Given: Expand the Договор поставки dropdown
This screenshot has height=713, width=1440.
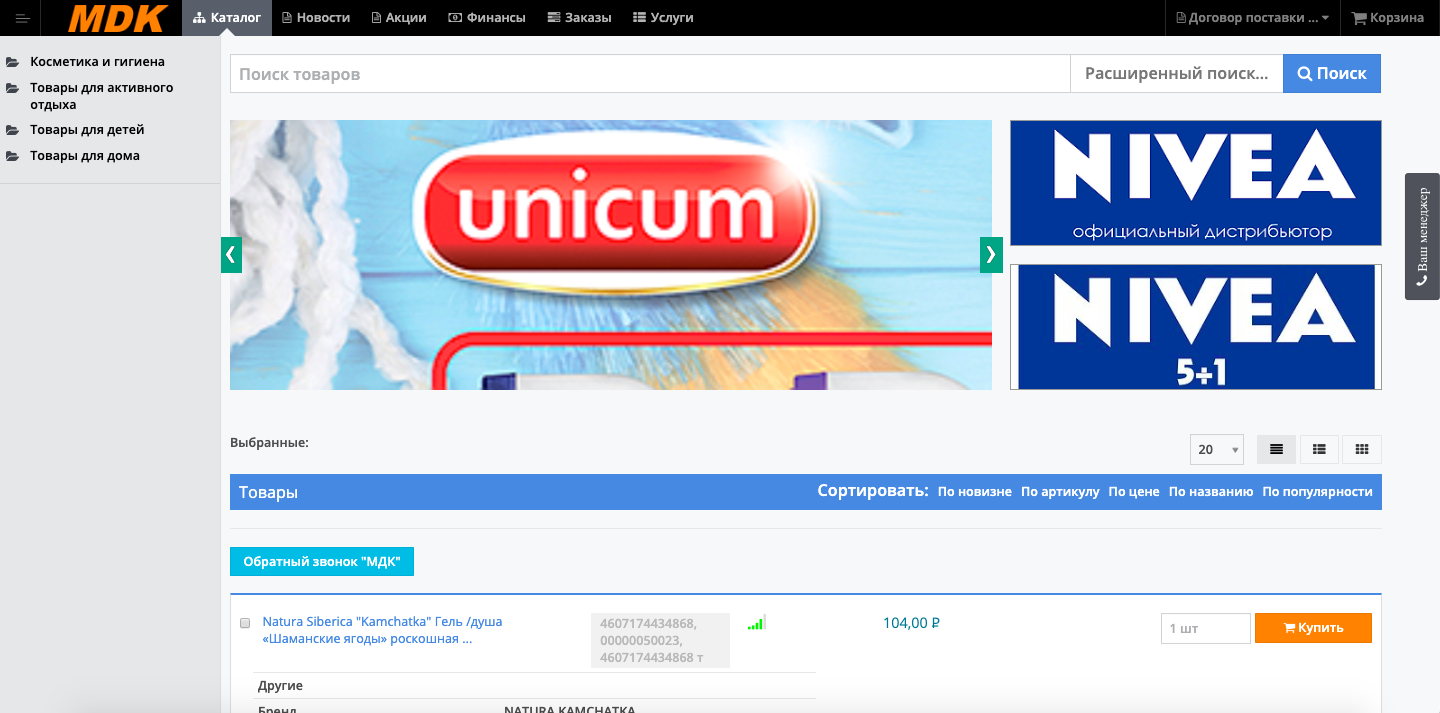Looking at the screenshot, I should click(x=1253, y=18).
